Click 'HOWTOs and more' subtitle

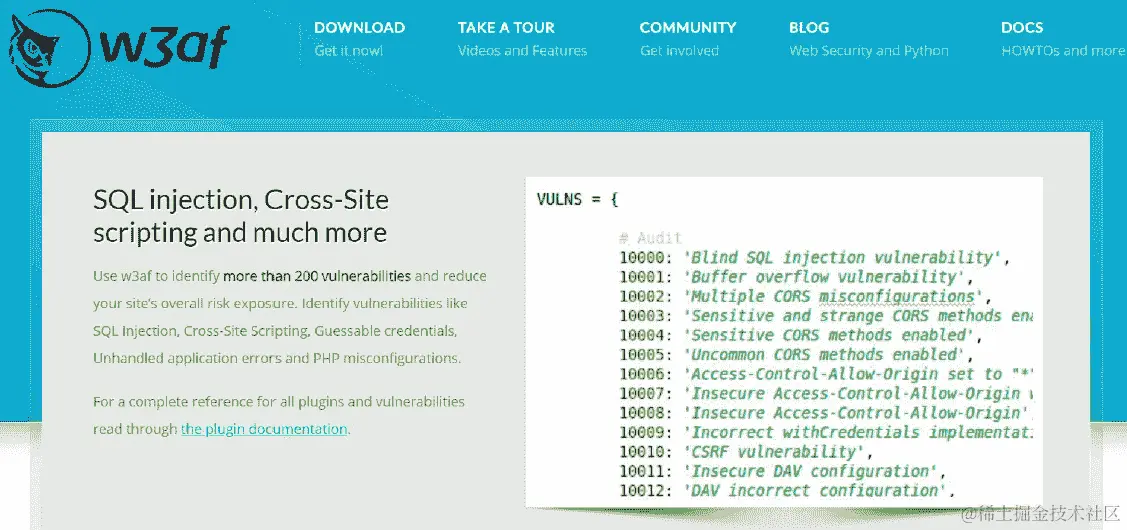coord(1064,51)
